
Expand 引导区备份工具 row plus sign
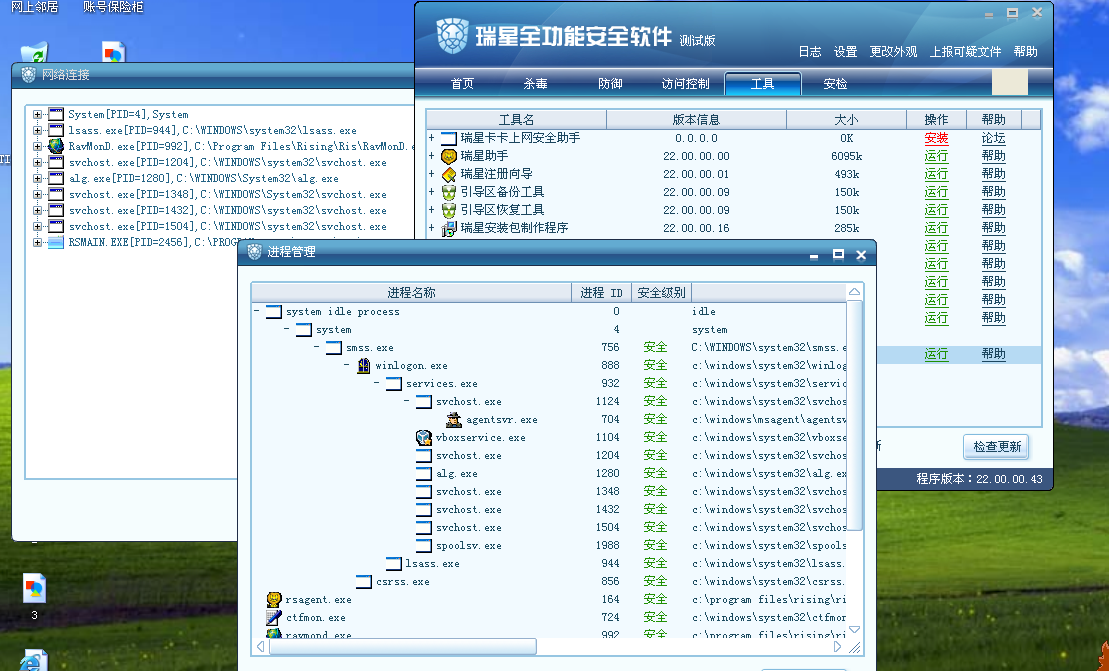[x=431, y=192]
